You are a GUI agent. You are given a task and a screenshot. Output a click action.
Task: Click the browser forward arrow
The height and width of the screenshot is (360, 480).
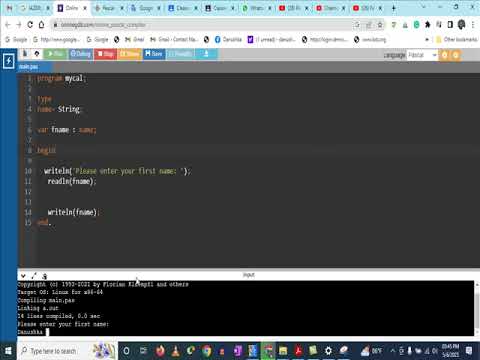pyautogui.click(x=19, y=25)
